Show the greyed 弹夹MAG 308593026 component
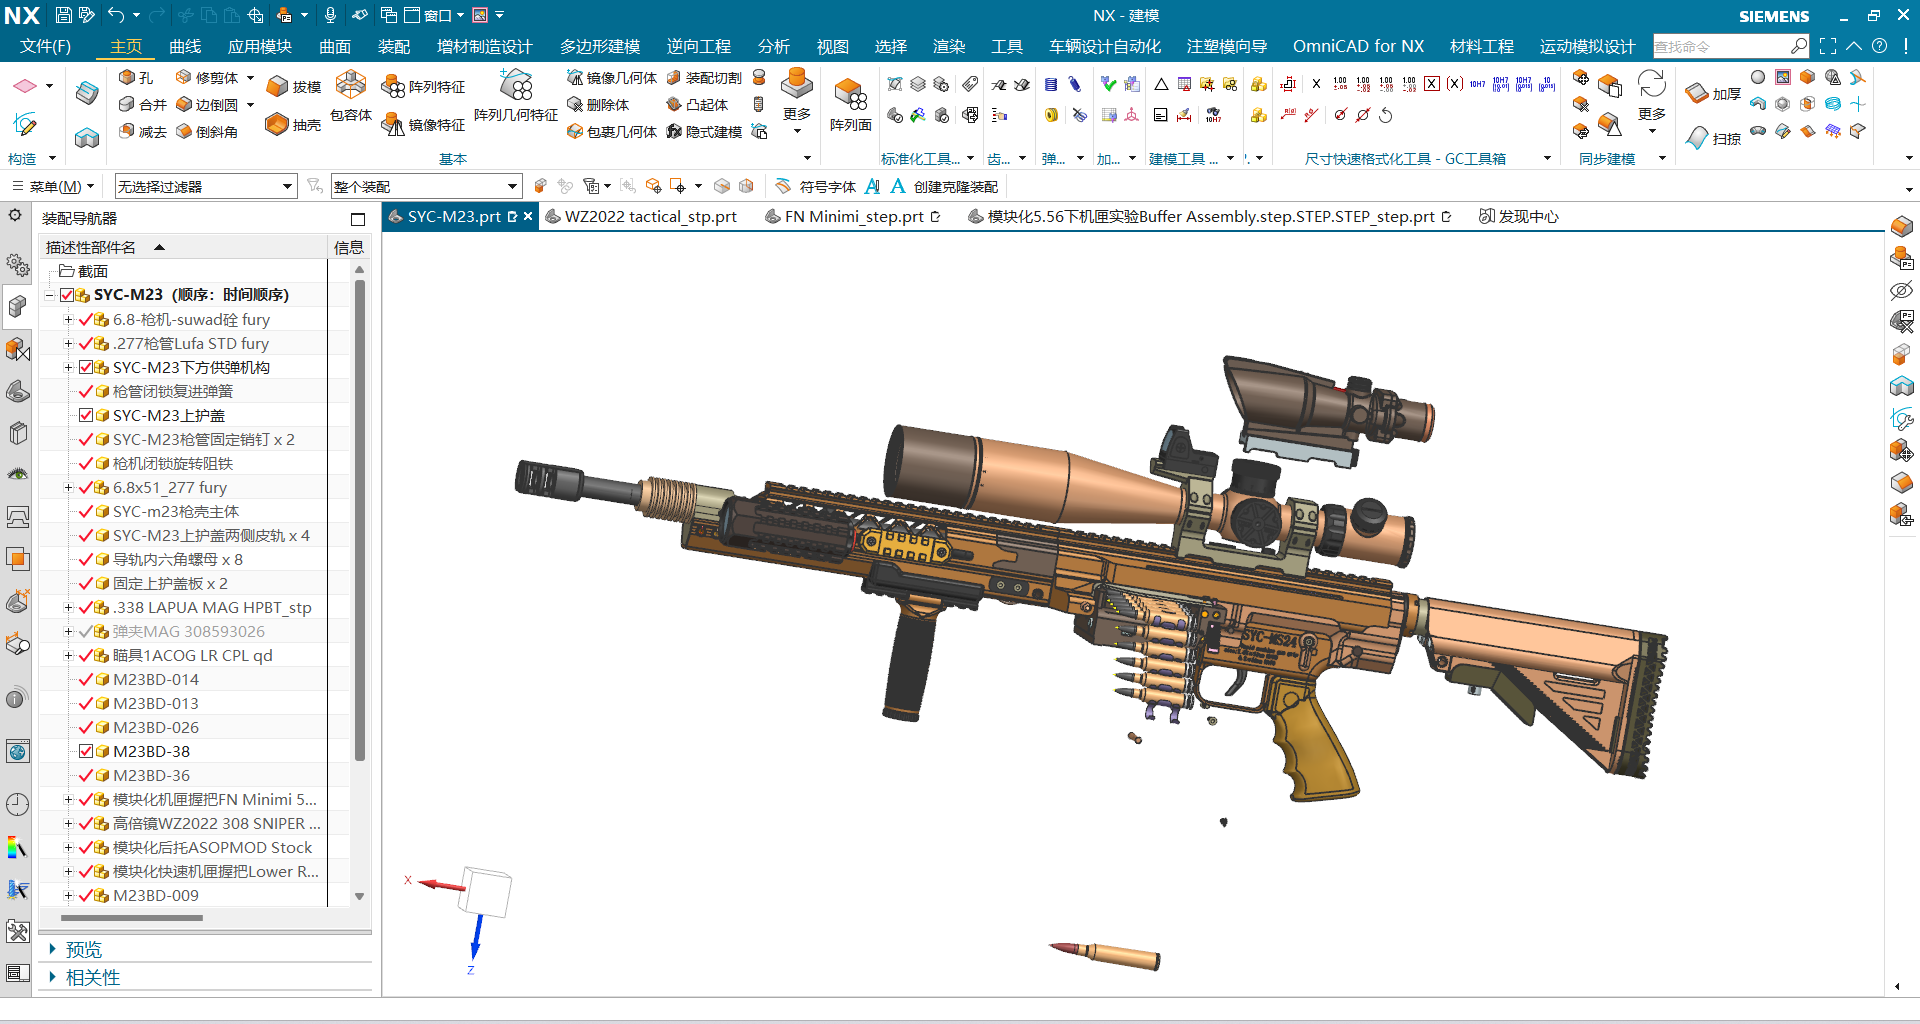The height and width of the screenshot is (1024, 1920). (x=86, y=631)
